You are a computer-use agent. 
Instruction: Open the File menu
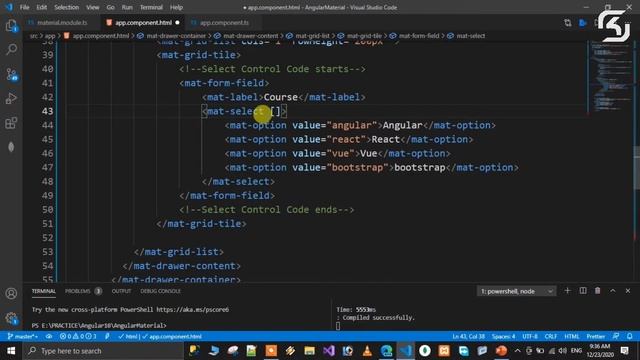24,7
